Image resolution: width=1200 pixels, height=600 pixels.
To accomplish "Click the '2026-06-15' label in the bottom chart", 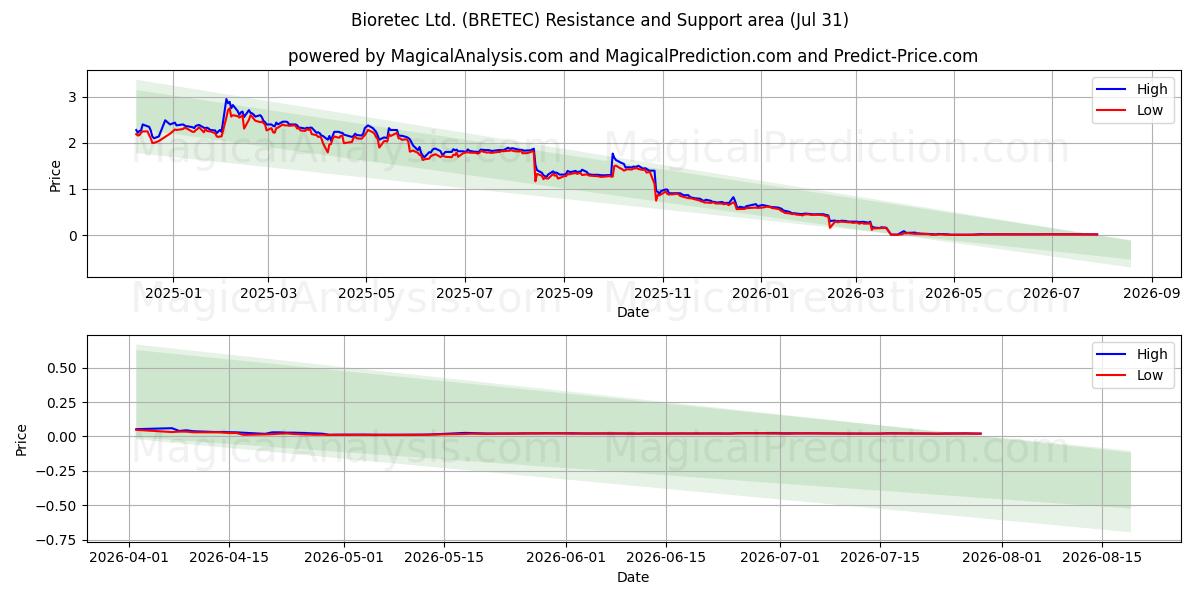I will pyautogui.click(x=666, y=559).
